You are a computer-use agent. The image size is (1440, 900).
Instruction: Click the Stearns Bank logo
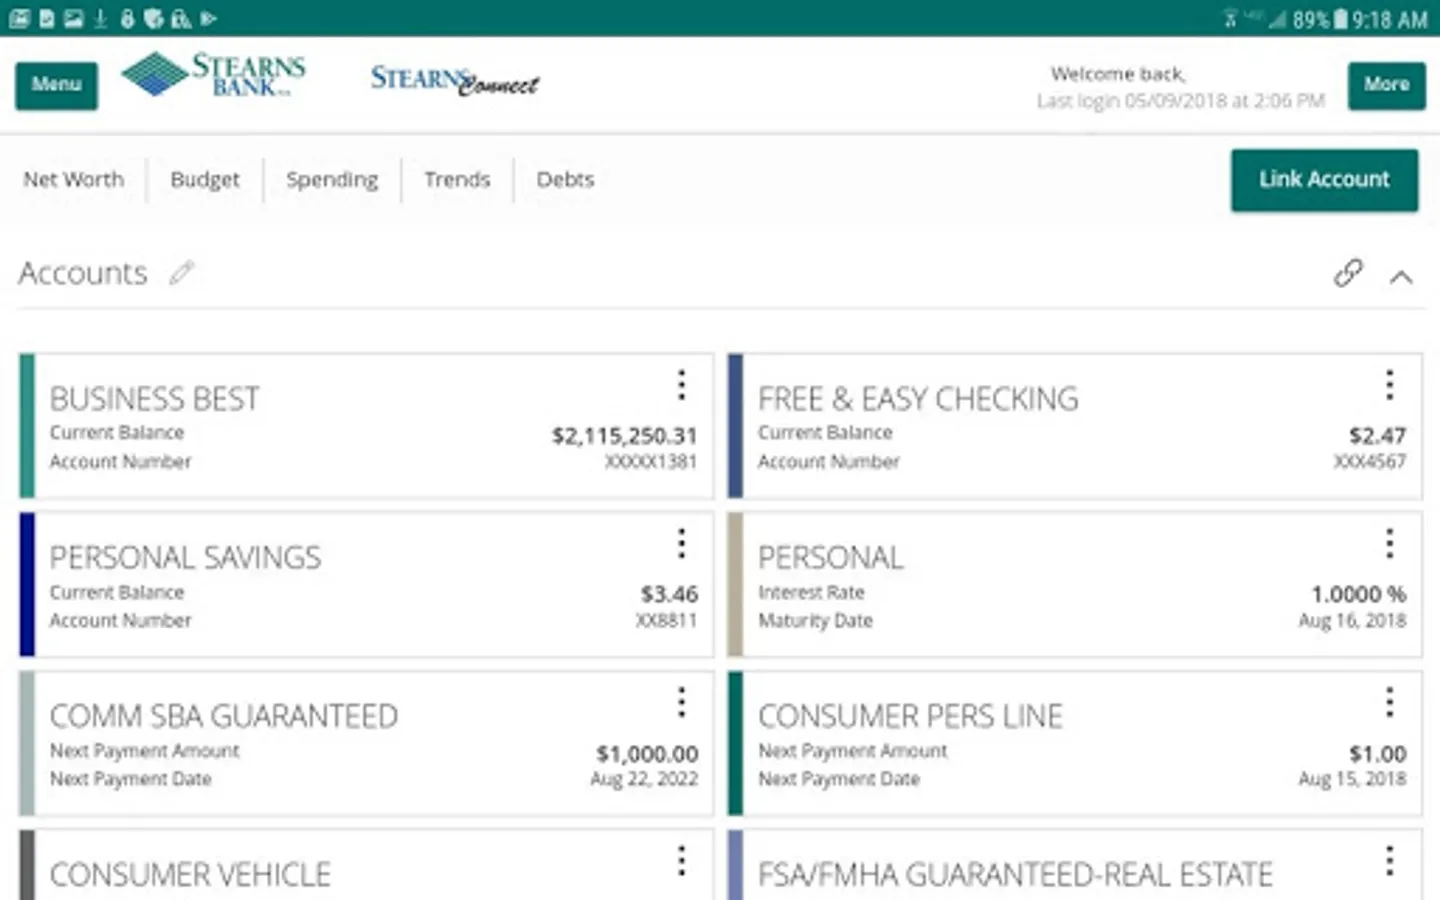click(x=213, y=75)
